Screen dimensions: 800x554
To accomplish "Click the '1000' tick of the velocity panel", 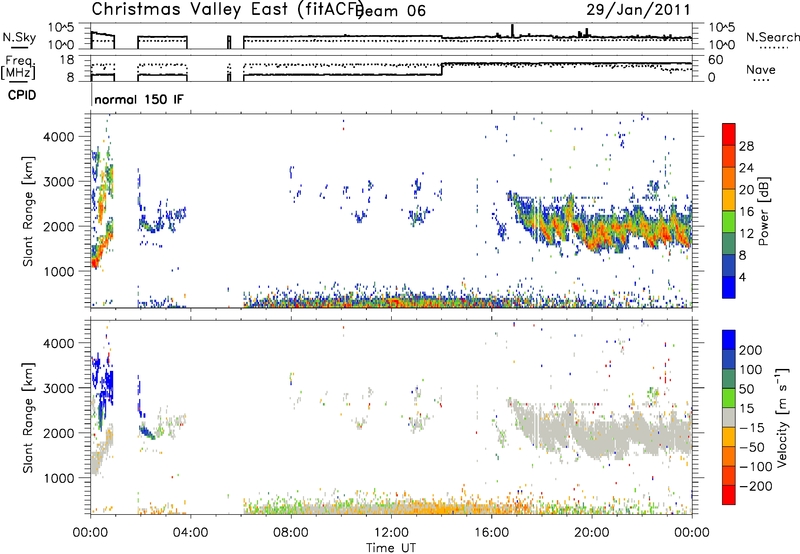I will (59, 479).
